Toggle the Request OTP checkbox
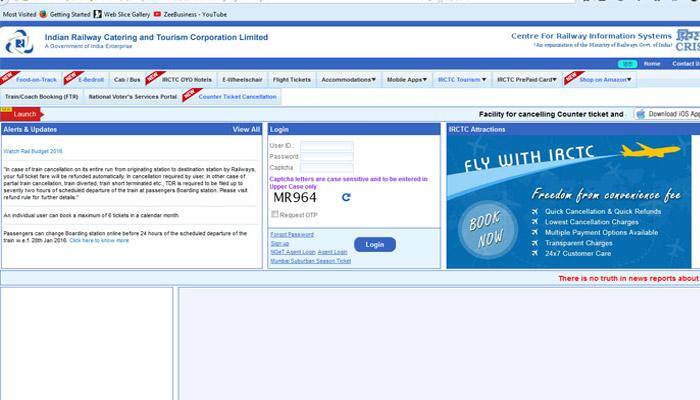The height and width of the screenshot is (400, 700). coord(275,214)
